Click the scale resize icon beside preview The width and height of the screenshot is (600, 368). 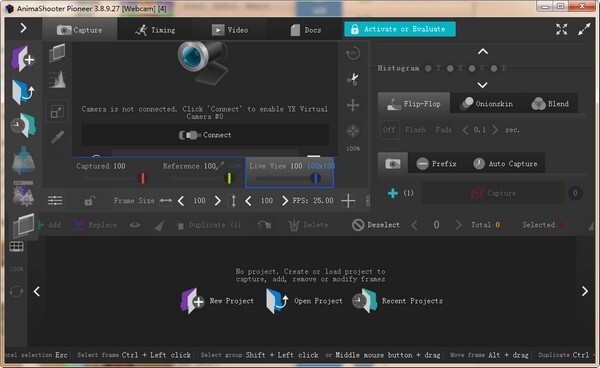(x=57, y=112)
